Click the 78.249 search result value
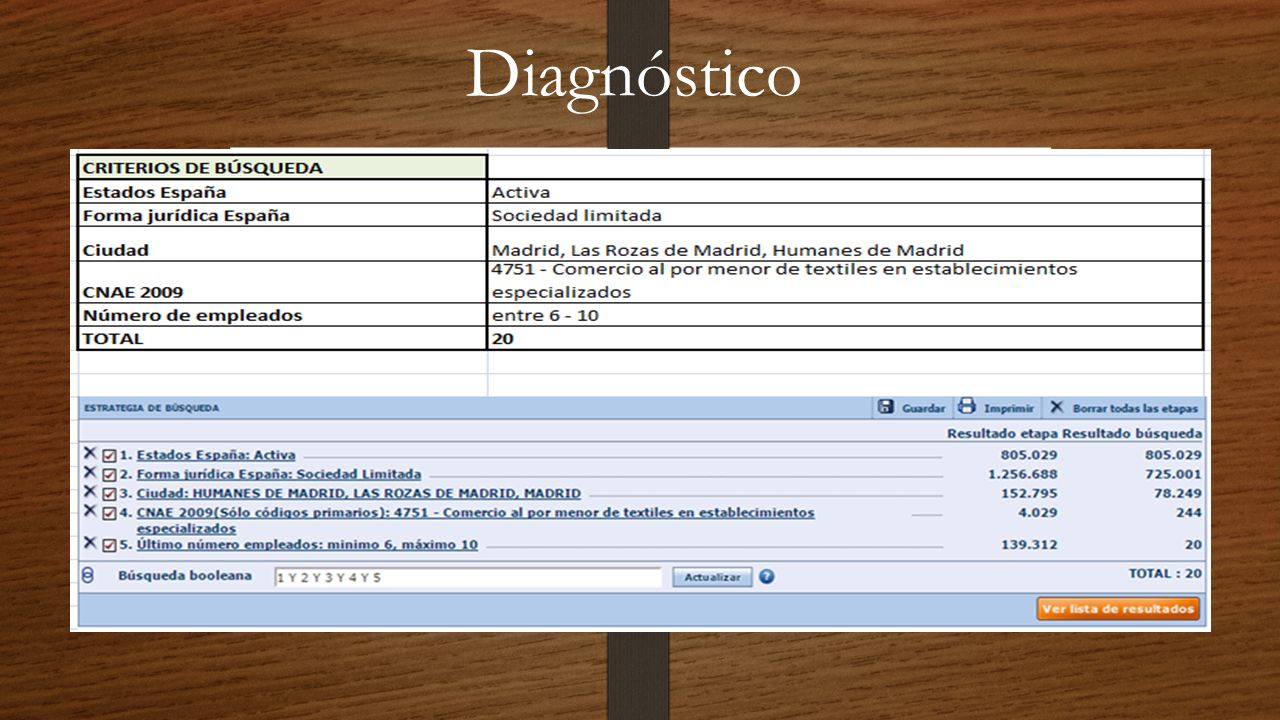Screen dimensions: 1280x720 [1178, 493]
